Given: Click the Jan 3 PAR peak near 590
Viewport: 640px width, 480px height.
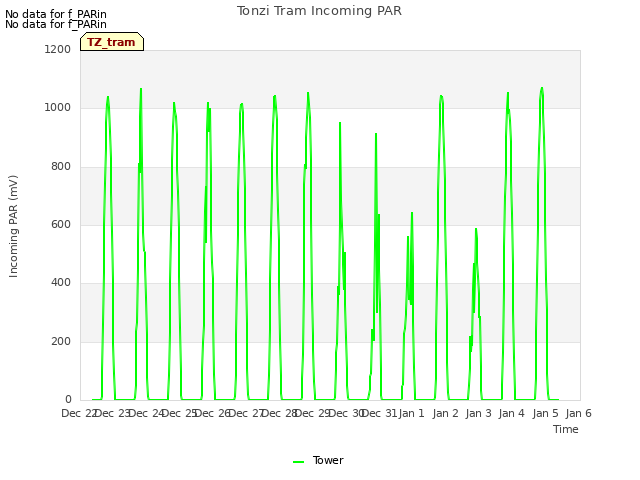Looking at the screenshot, I should tap(476, 229).
